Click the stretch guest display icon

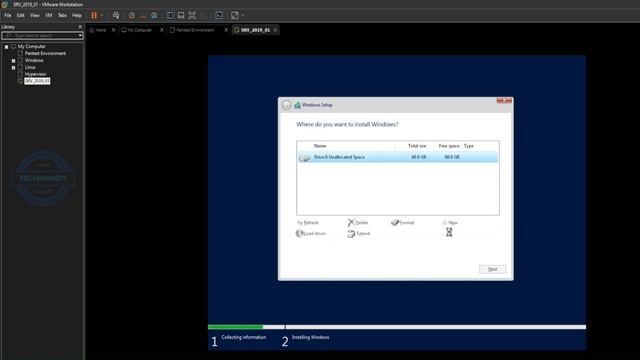[x=235, y=16]
